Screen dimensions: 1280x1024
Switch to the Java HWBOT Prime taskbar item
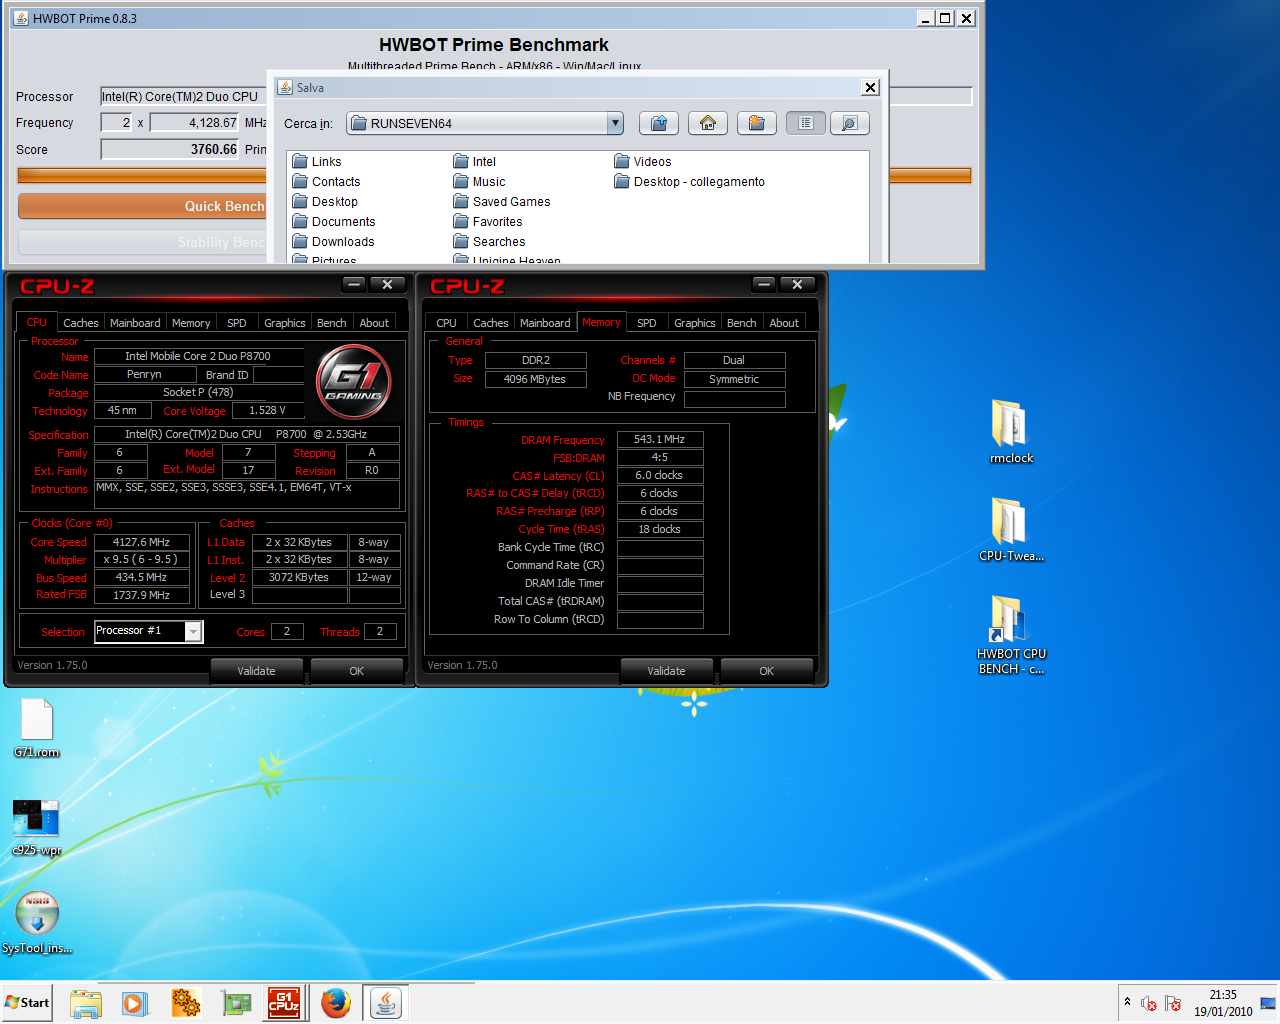tap(386, 1003)
